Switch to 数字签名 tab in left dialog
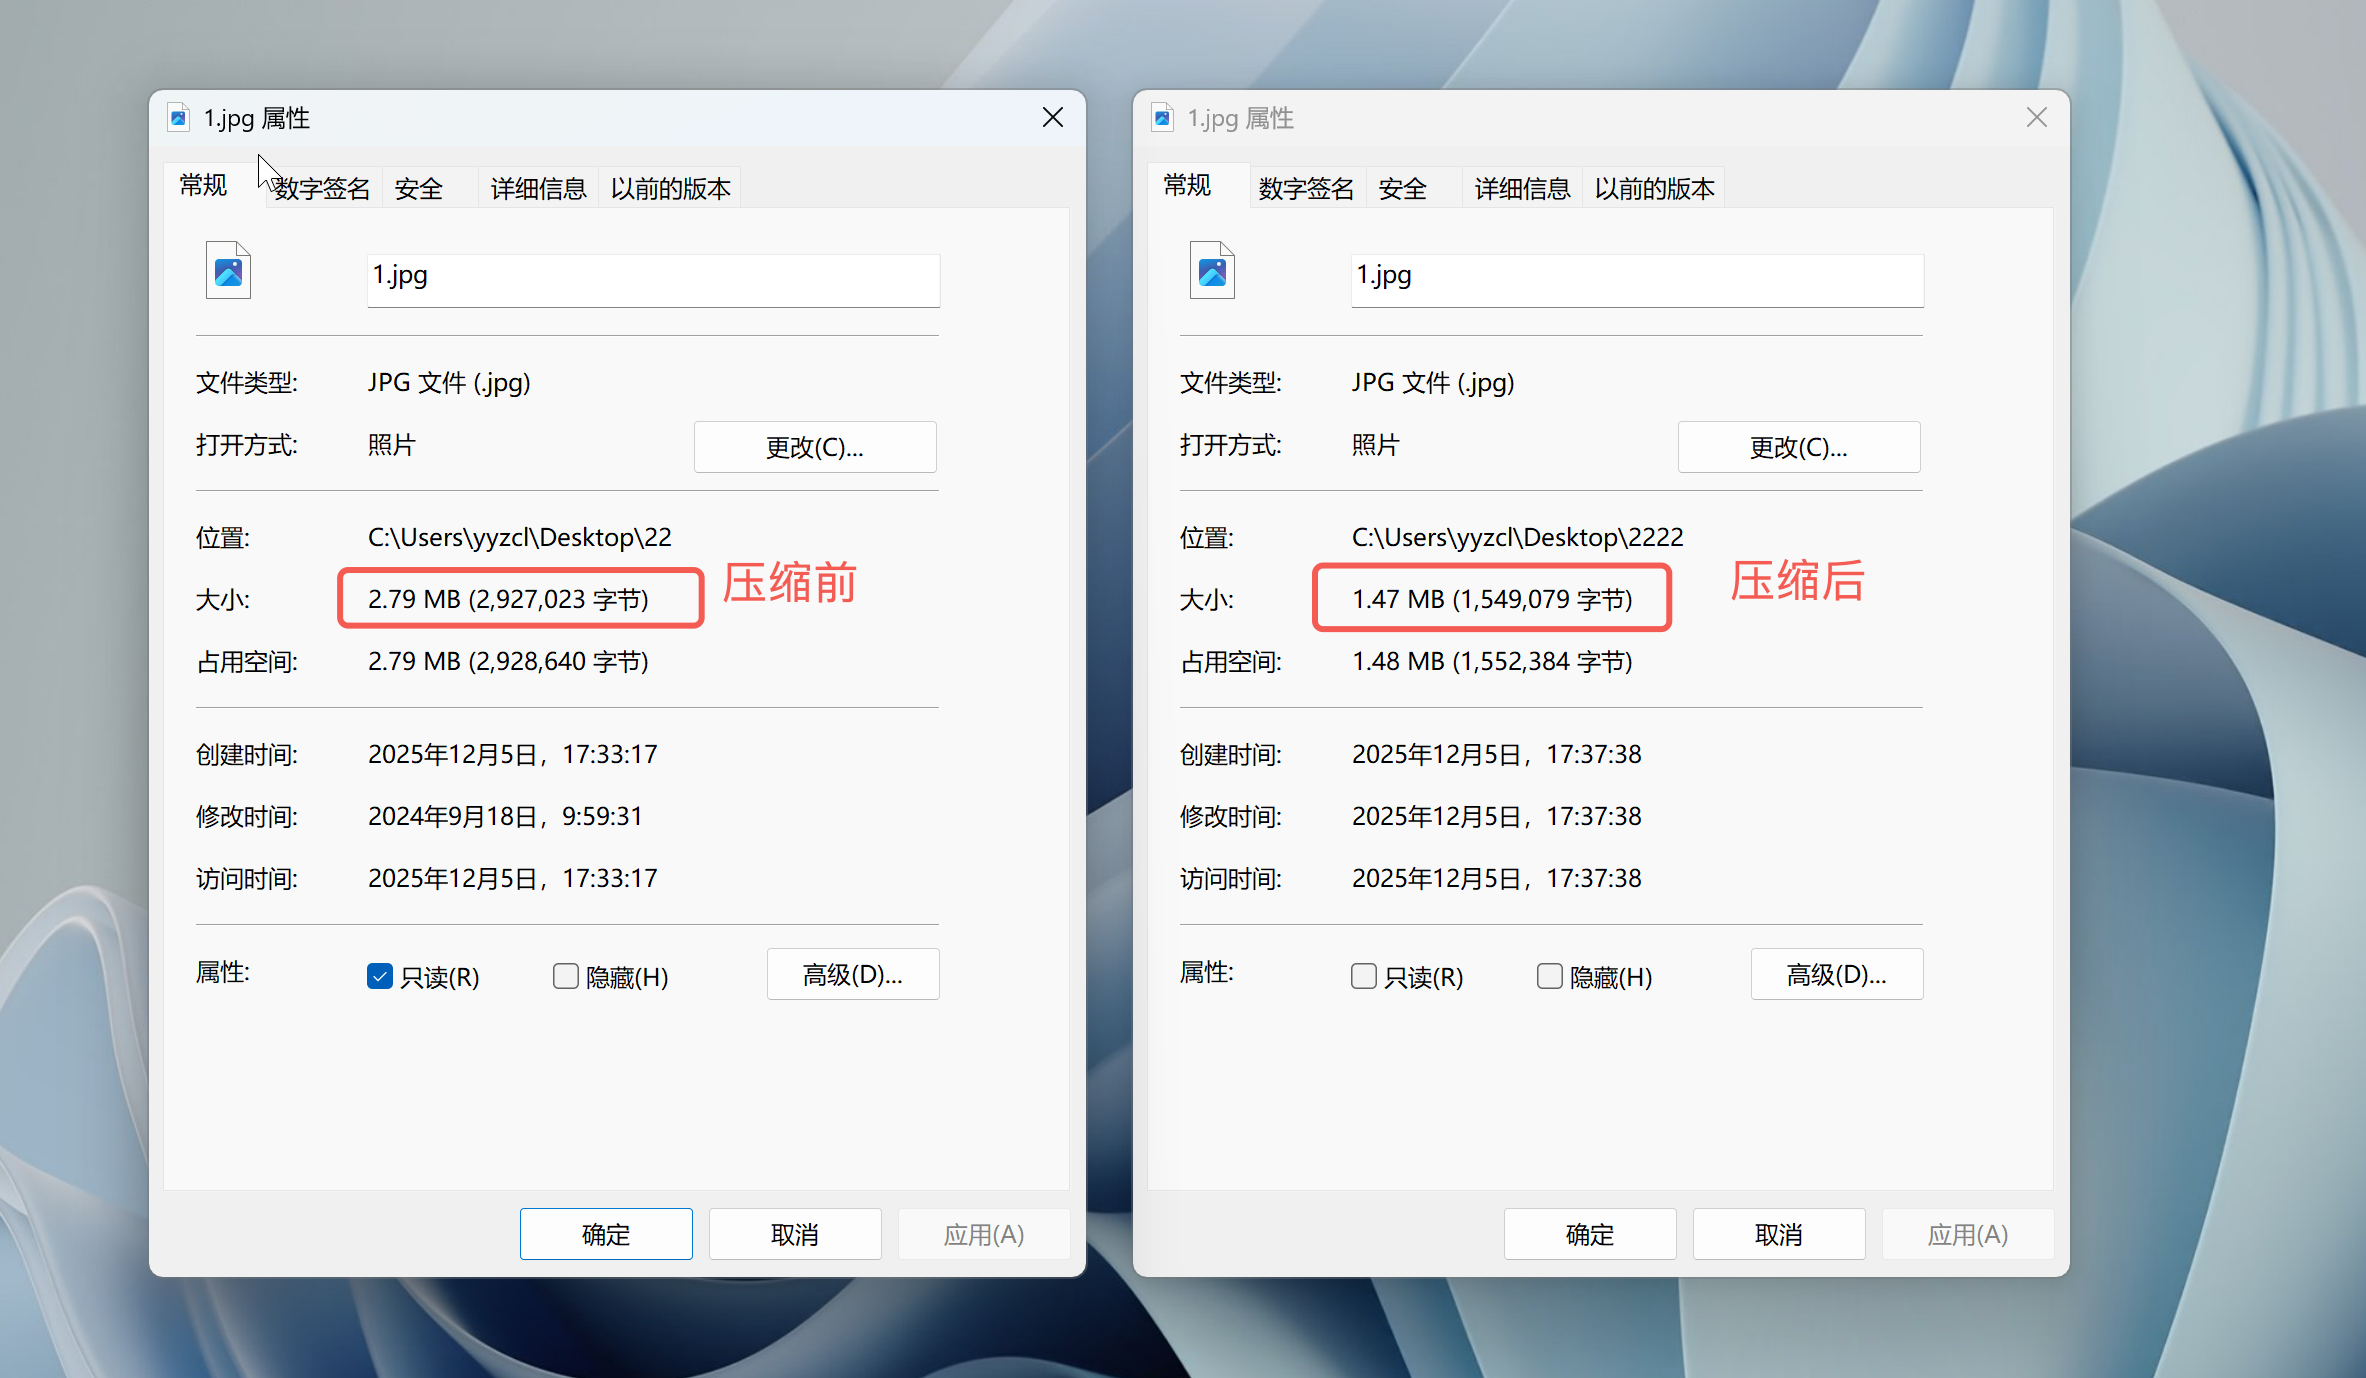The height and width of the screenshot is (1378, 2366). pos(322,189)
